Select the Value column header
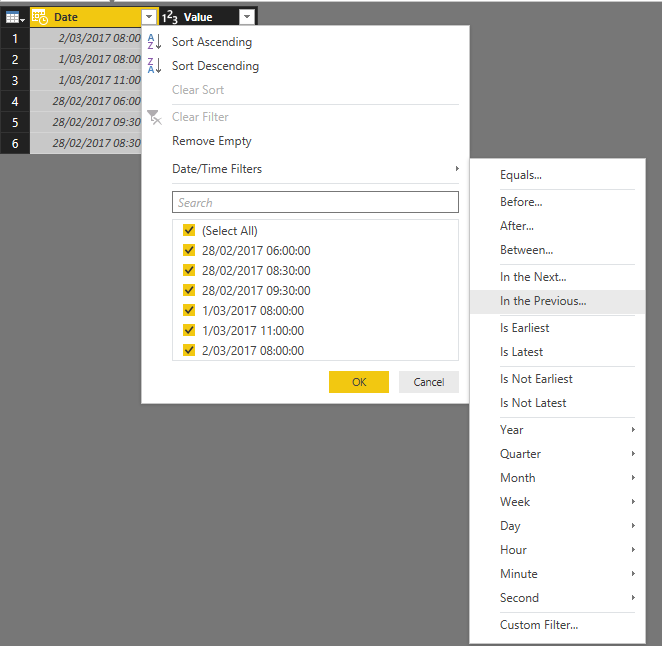Screen dimensions: 662x646 tap(209, 17)
